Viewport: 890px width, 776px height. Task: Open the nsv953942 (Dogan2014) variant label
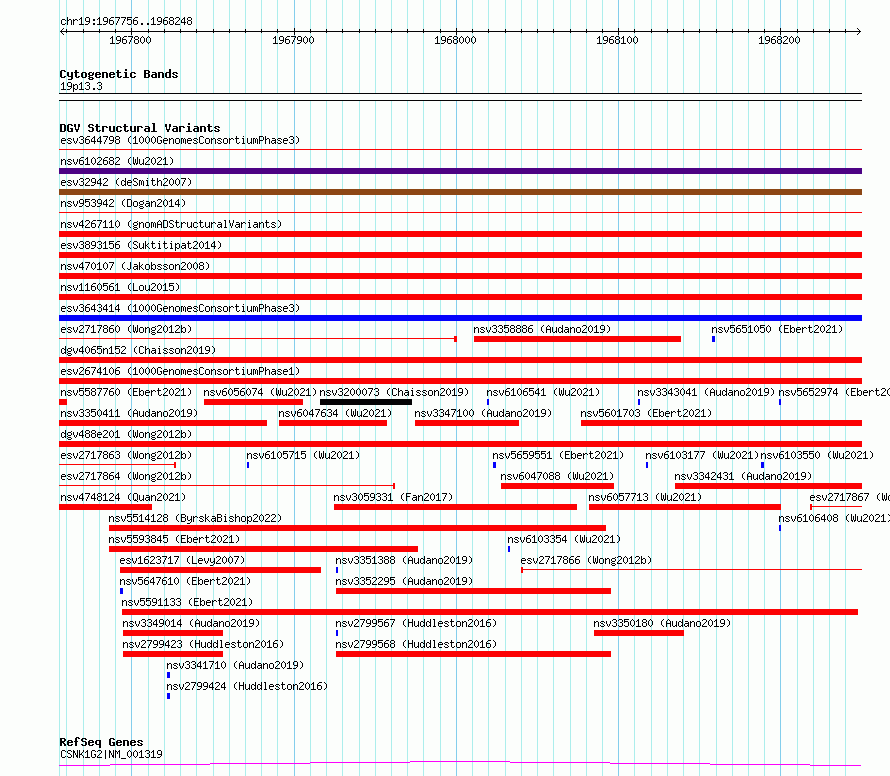coord(123,203)
